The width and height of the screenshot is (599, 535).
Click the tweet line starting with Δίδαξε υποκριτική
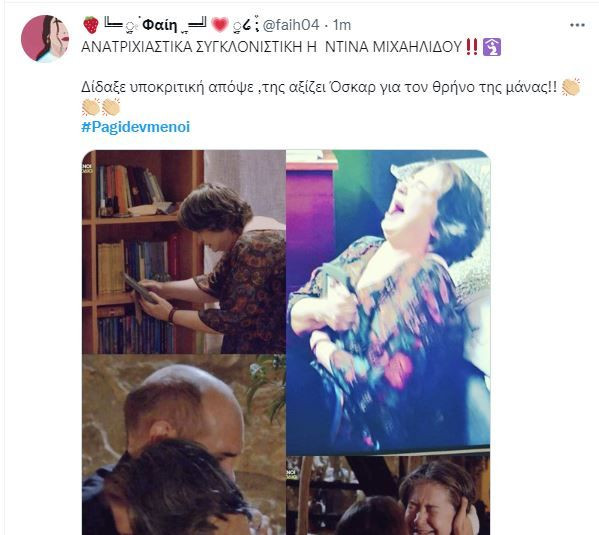[x=319, y=88]
